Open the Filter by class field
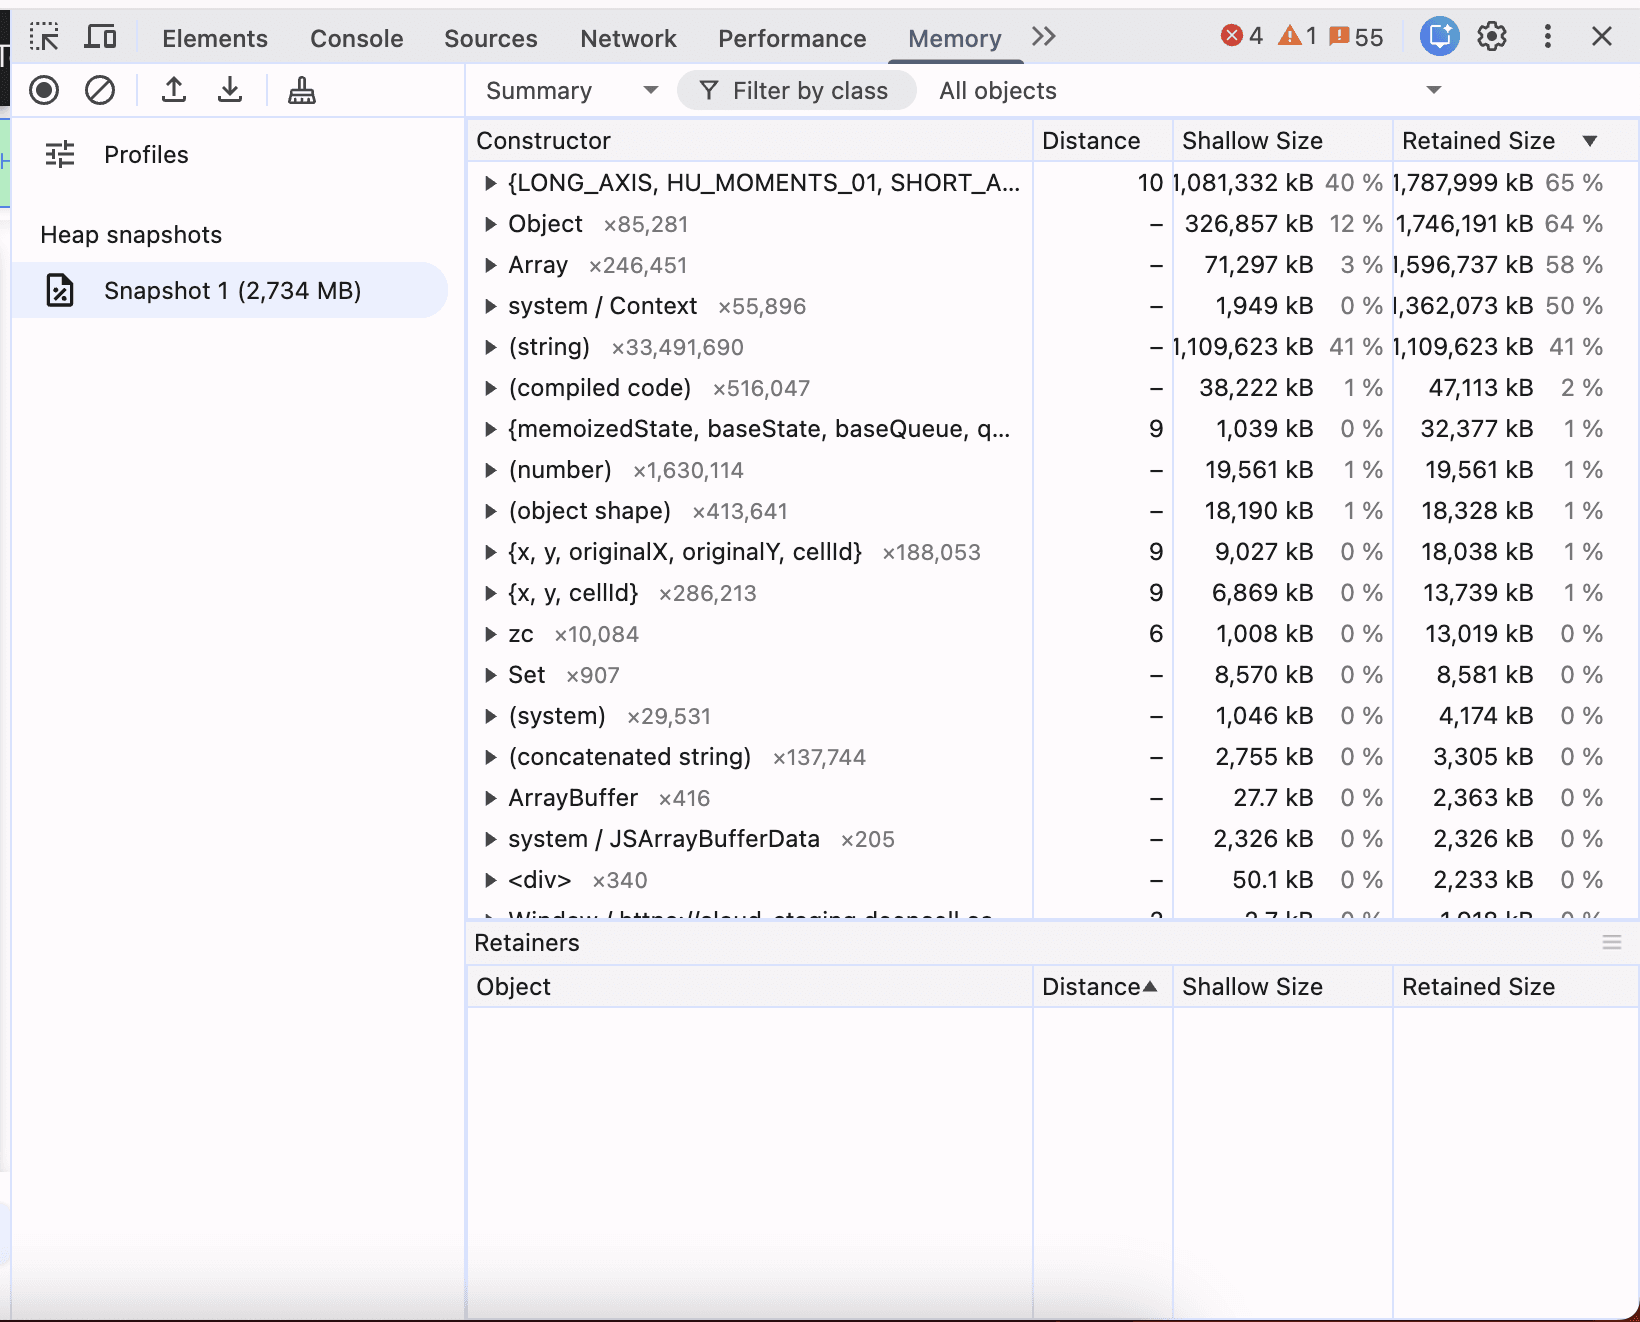 pyautogui.click(x=796, y=90)
